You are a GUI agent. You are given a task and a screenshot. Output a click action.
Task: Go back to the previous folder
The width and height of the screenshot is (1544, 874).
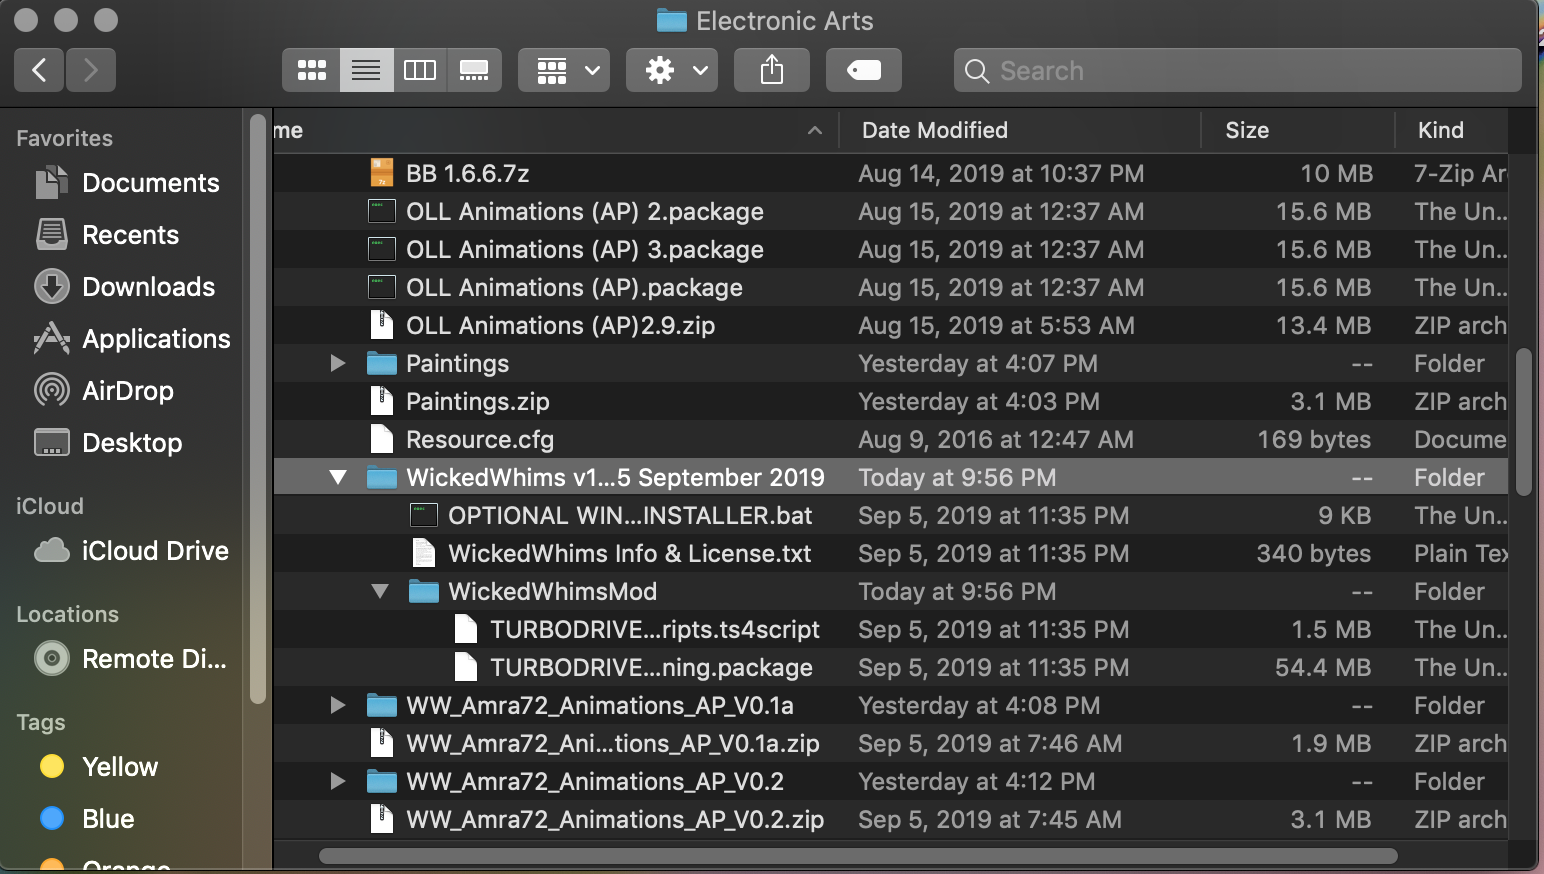pos(40,70)
